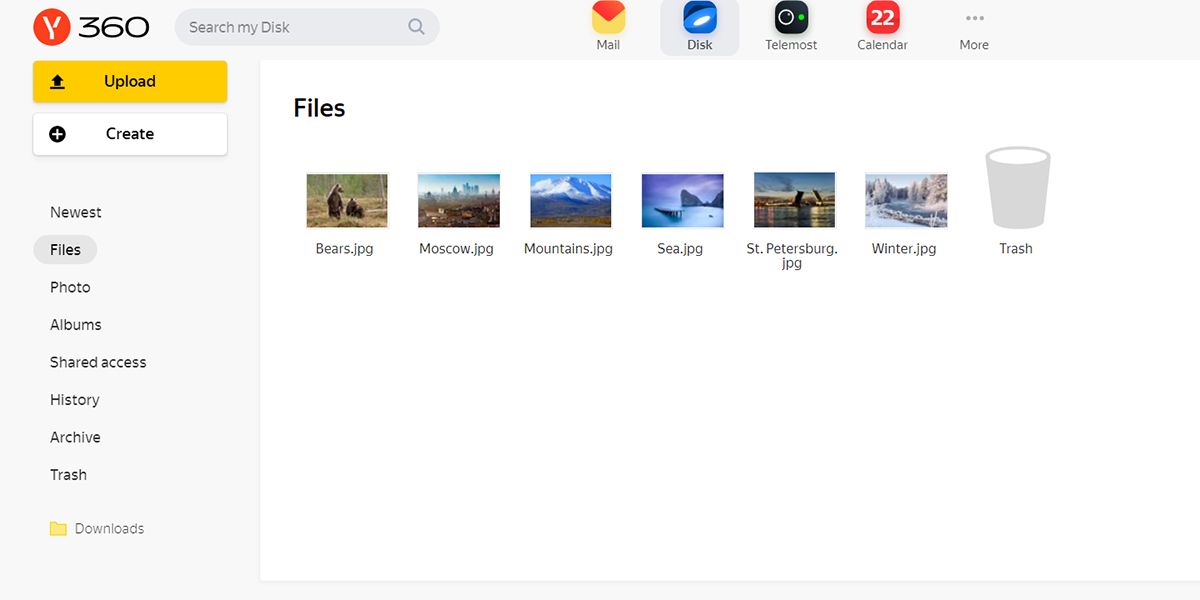Select the Mountains.jpg thumbnail

pos(570,201)
